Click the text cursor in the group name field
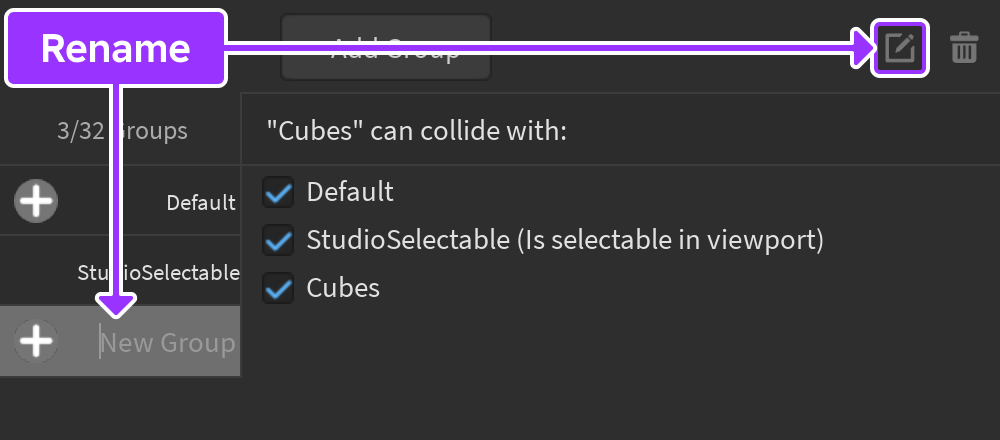Viewport: 1000px width, 440px height. [101, 343]
